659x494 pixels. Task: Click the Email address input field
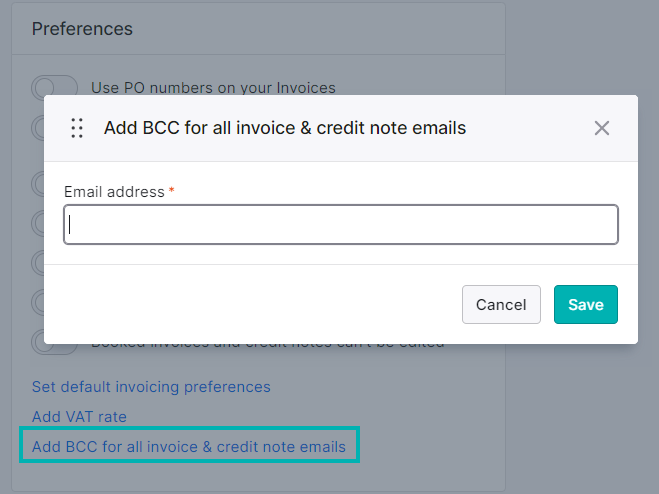coord(341,225)
